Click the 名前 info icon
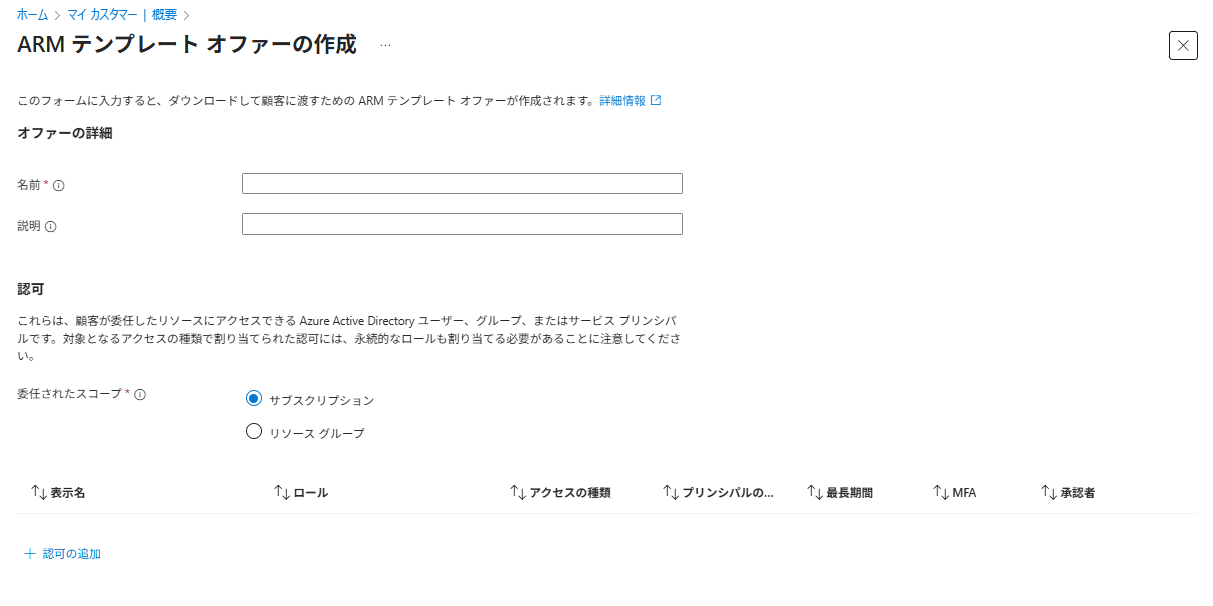Image resolution: width=1213 pixels, height=606 pixels. (x=58, y=185)
